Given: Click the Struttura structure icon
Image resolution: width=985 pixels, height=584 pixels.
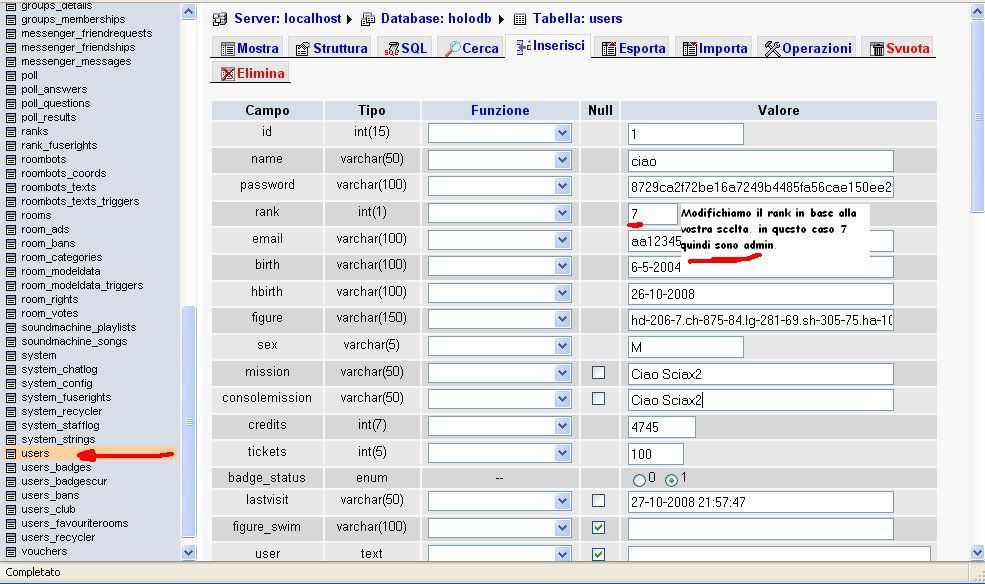Looking at the screenshot, I should [303, 49].
